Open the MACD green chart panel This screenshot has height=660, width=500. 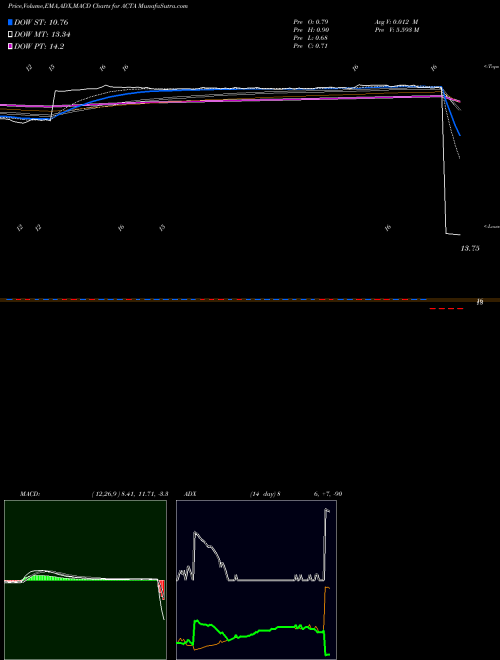[x=85, y=580]
